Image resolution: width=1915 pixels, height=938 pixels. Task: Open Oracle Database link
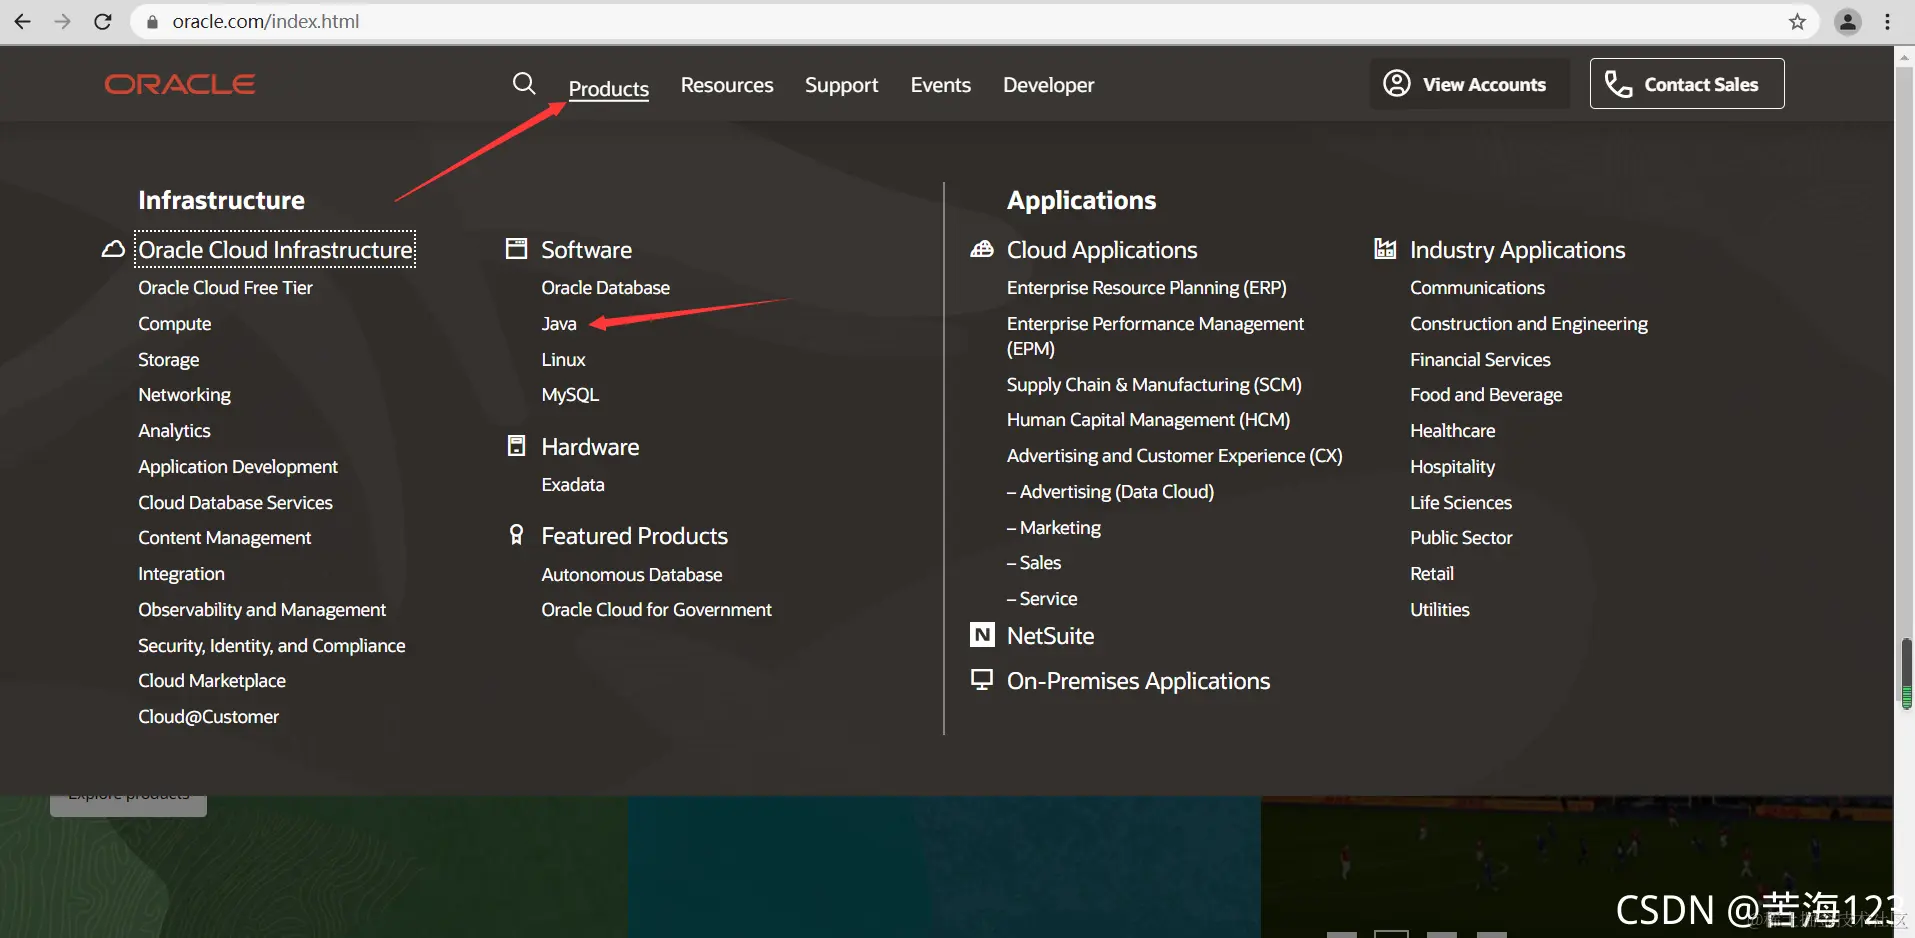(x=606, y=287)
